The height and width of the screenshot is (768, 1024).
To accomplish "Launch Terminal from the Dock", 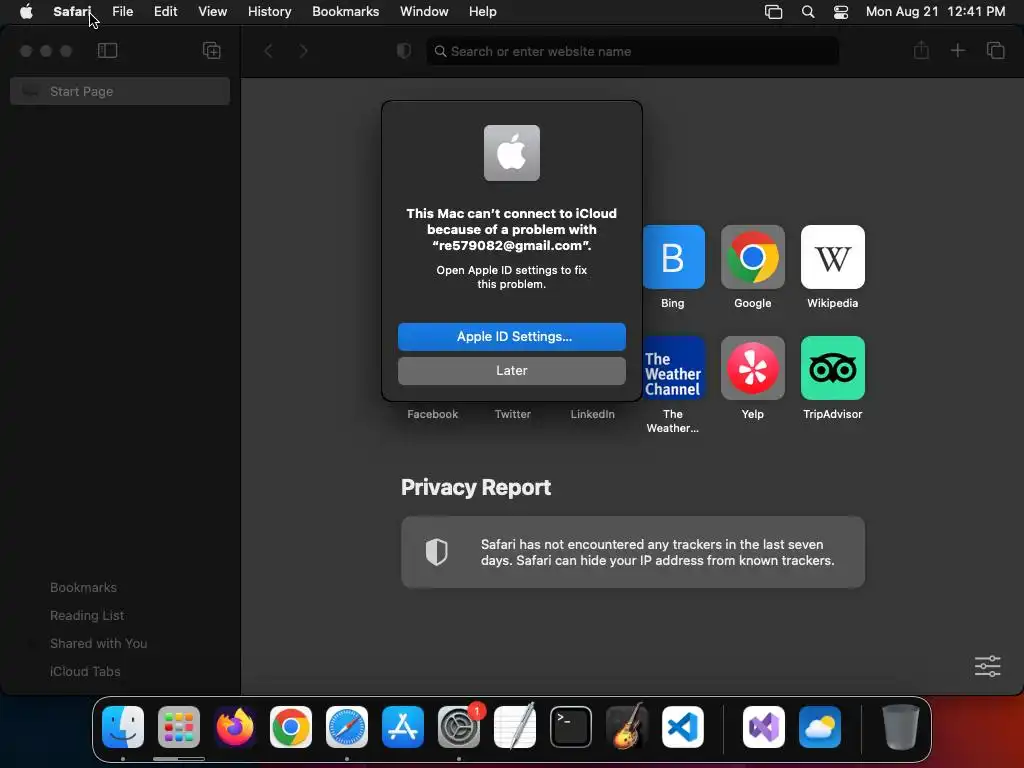I will 571,727.
